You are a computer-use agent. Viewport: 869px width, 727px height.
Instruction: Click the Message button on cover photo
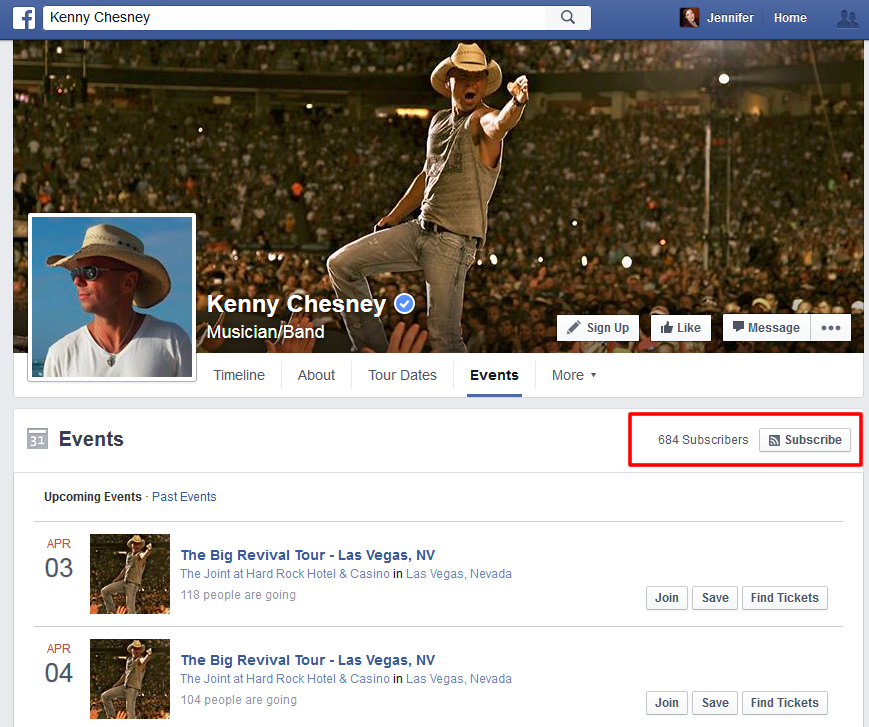point(766,328)
